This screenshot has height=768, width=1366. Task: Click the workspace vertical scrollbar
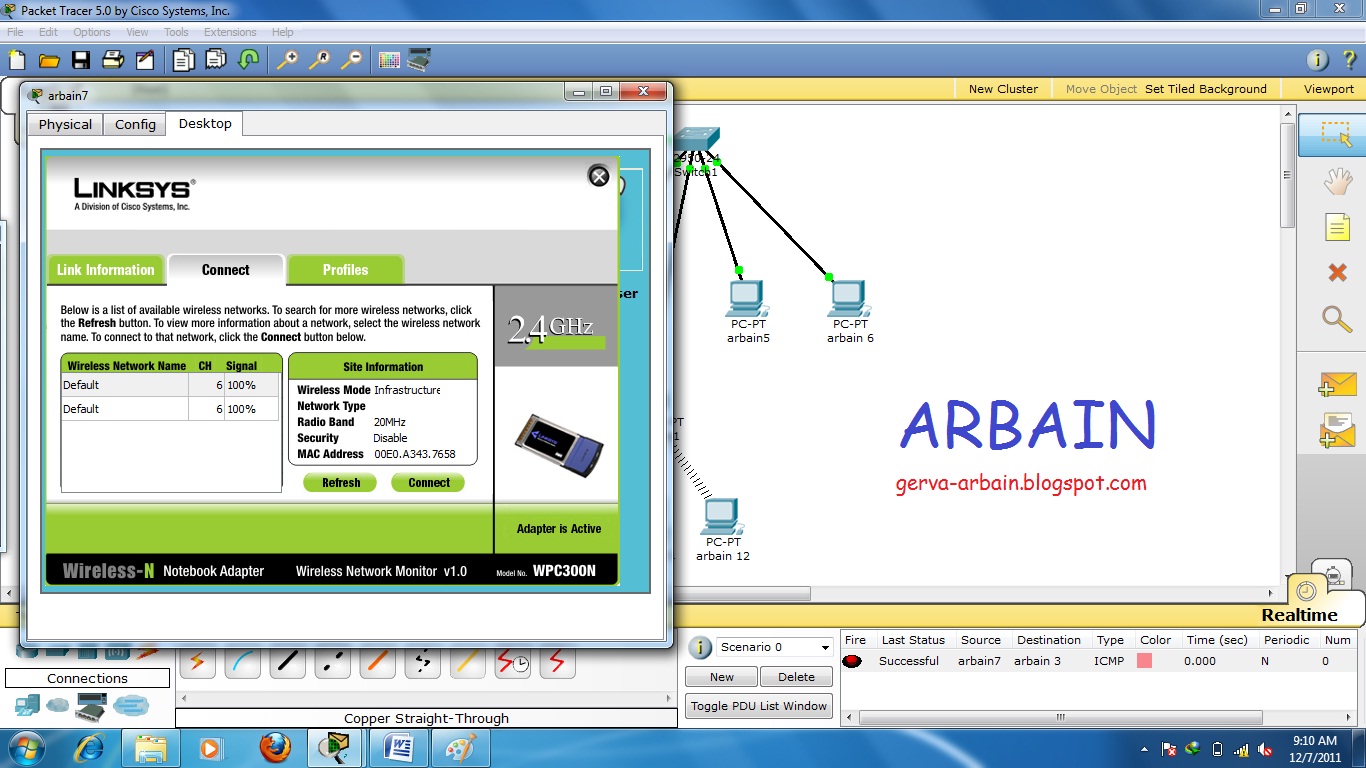coord(1290,175)
